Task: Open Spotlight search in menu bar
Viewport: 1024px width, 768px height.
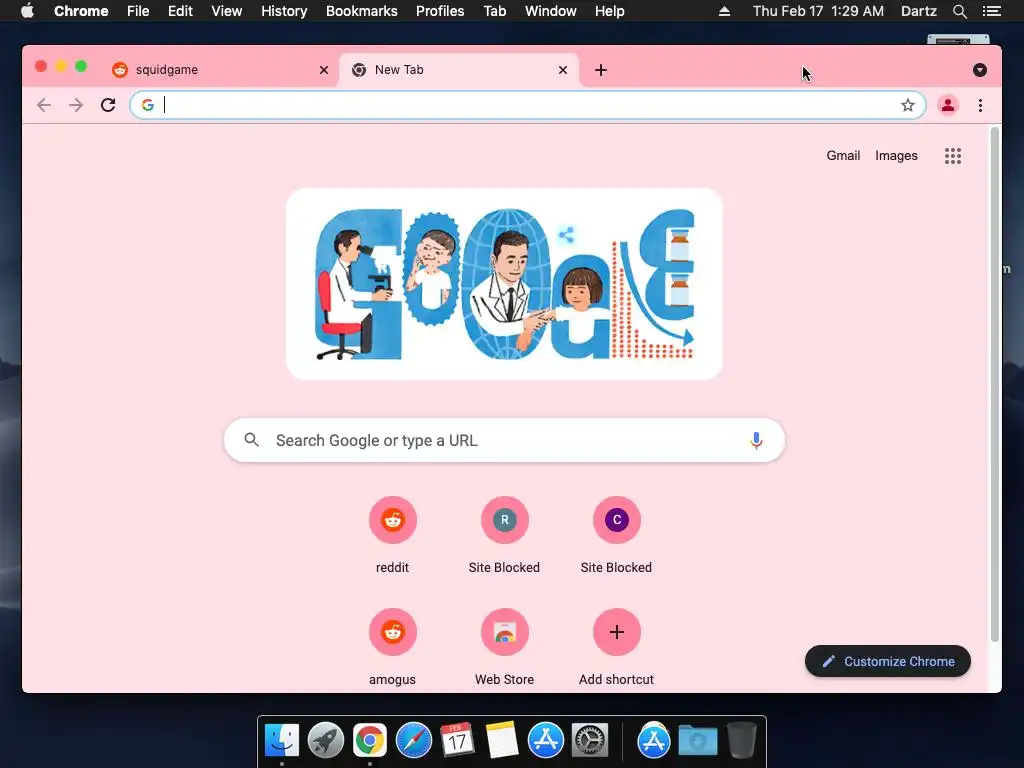Action: [x=959, y=11]
